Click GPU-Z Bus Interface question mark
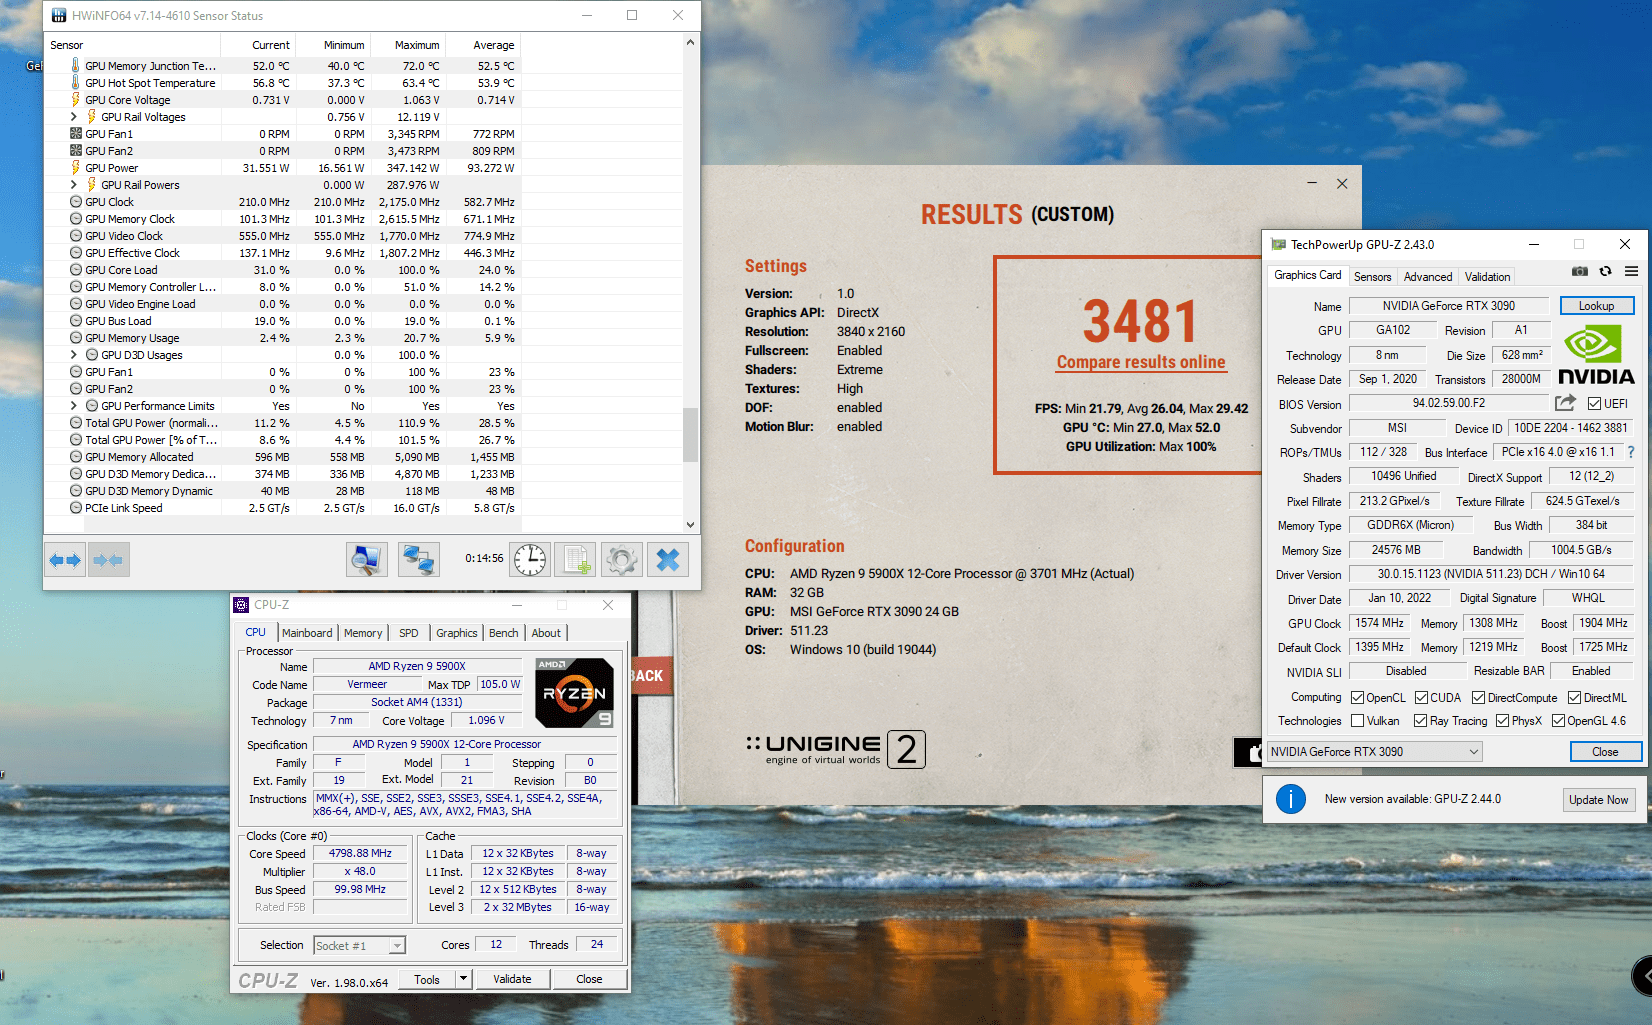 [1631, 452]
